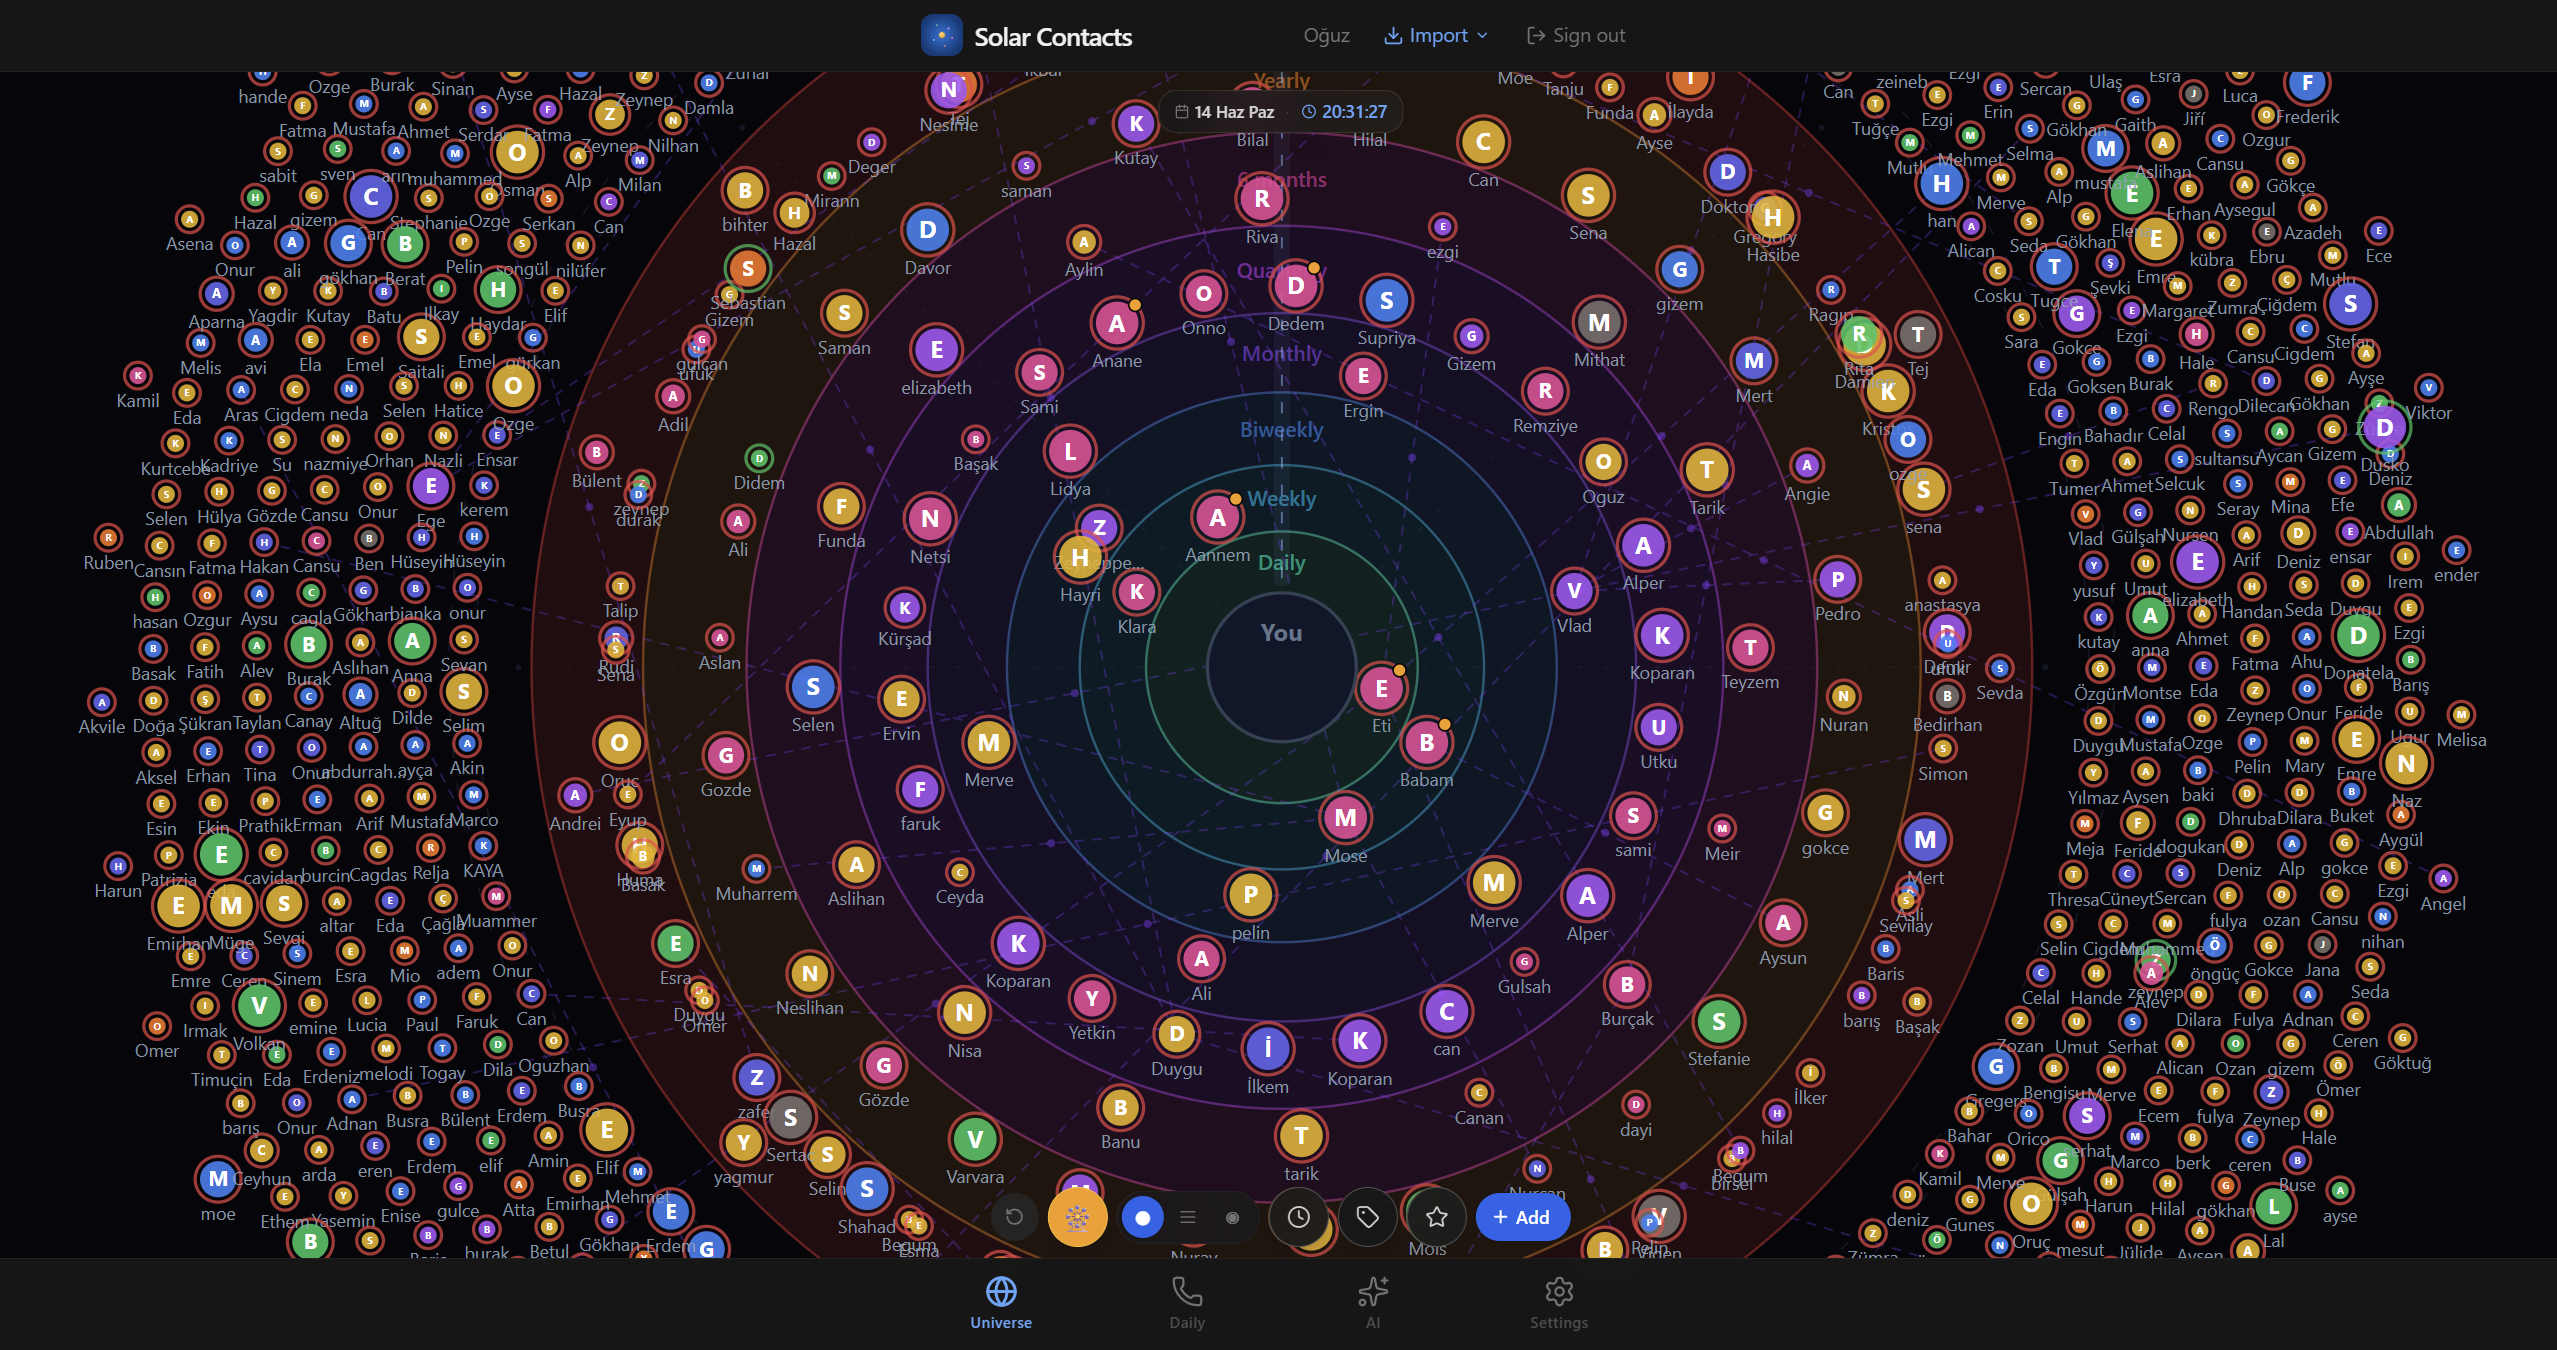Screen dimensions: 2557x1350
Task: Click the orange ferris wheel button
Action: click(x=1077, y=1217)
